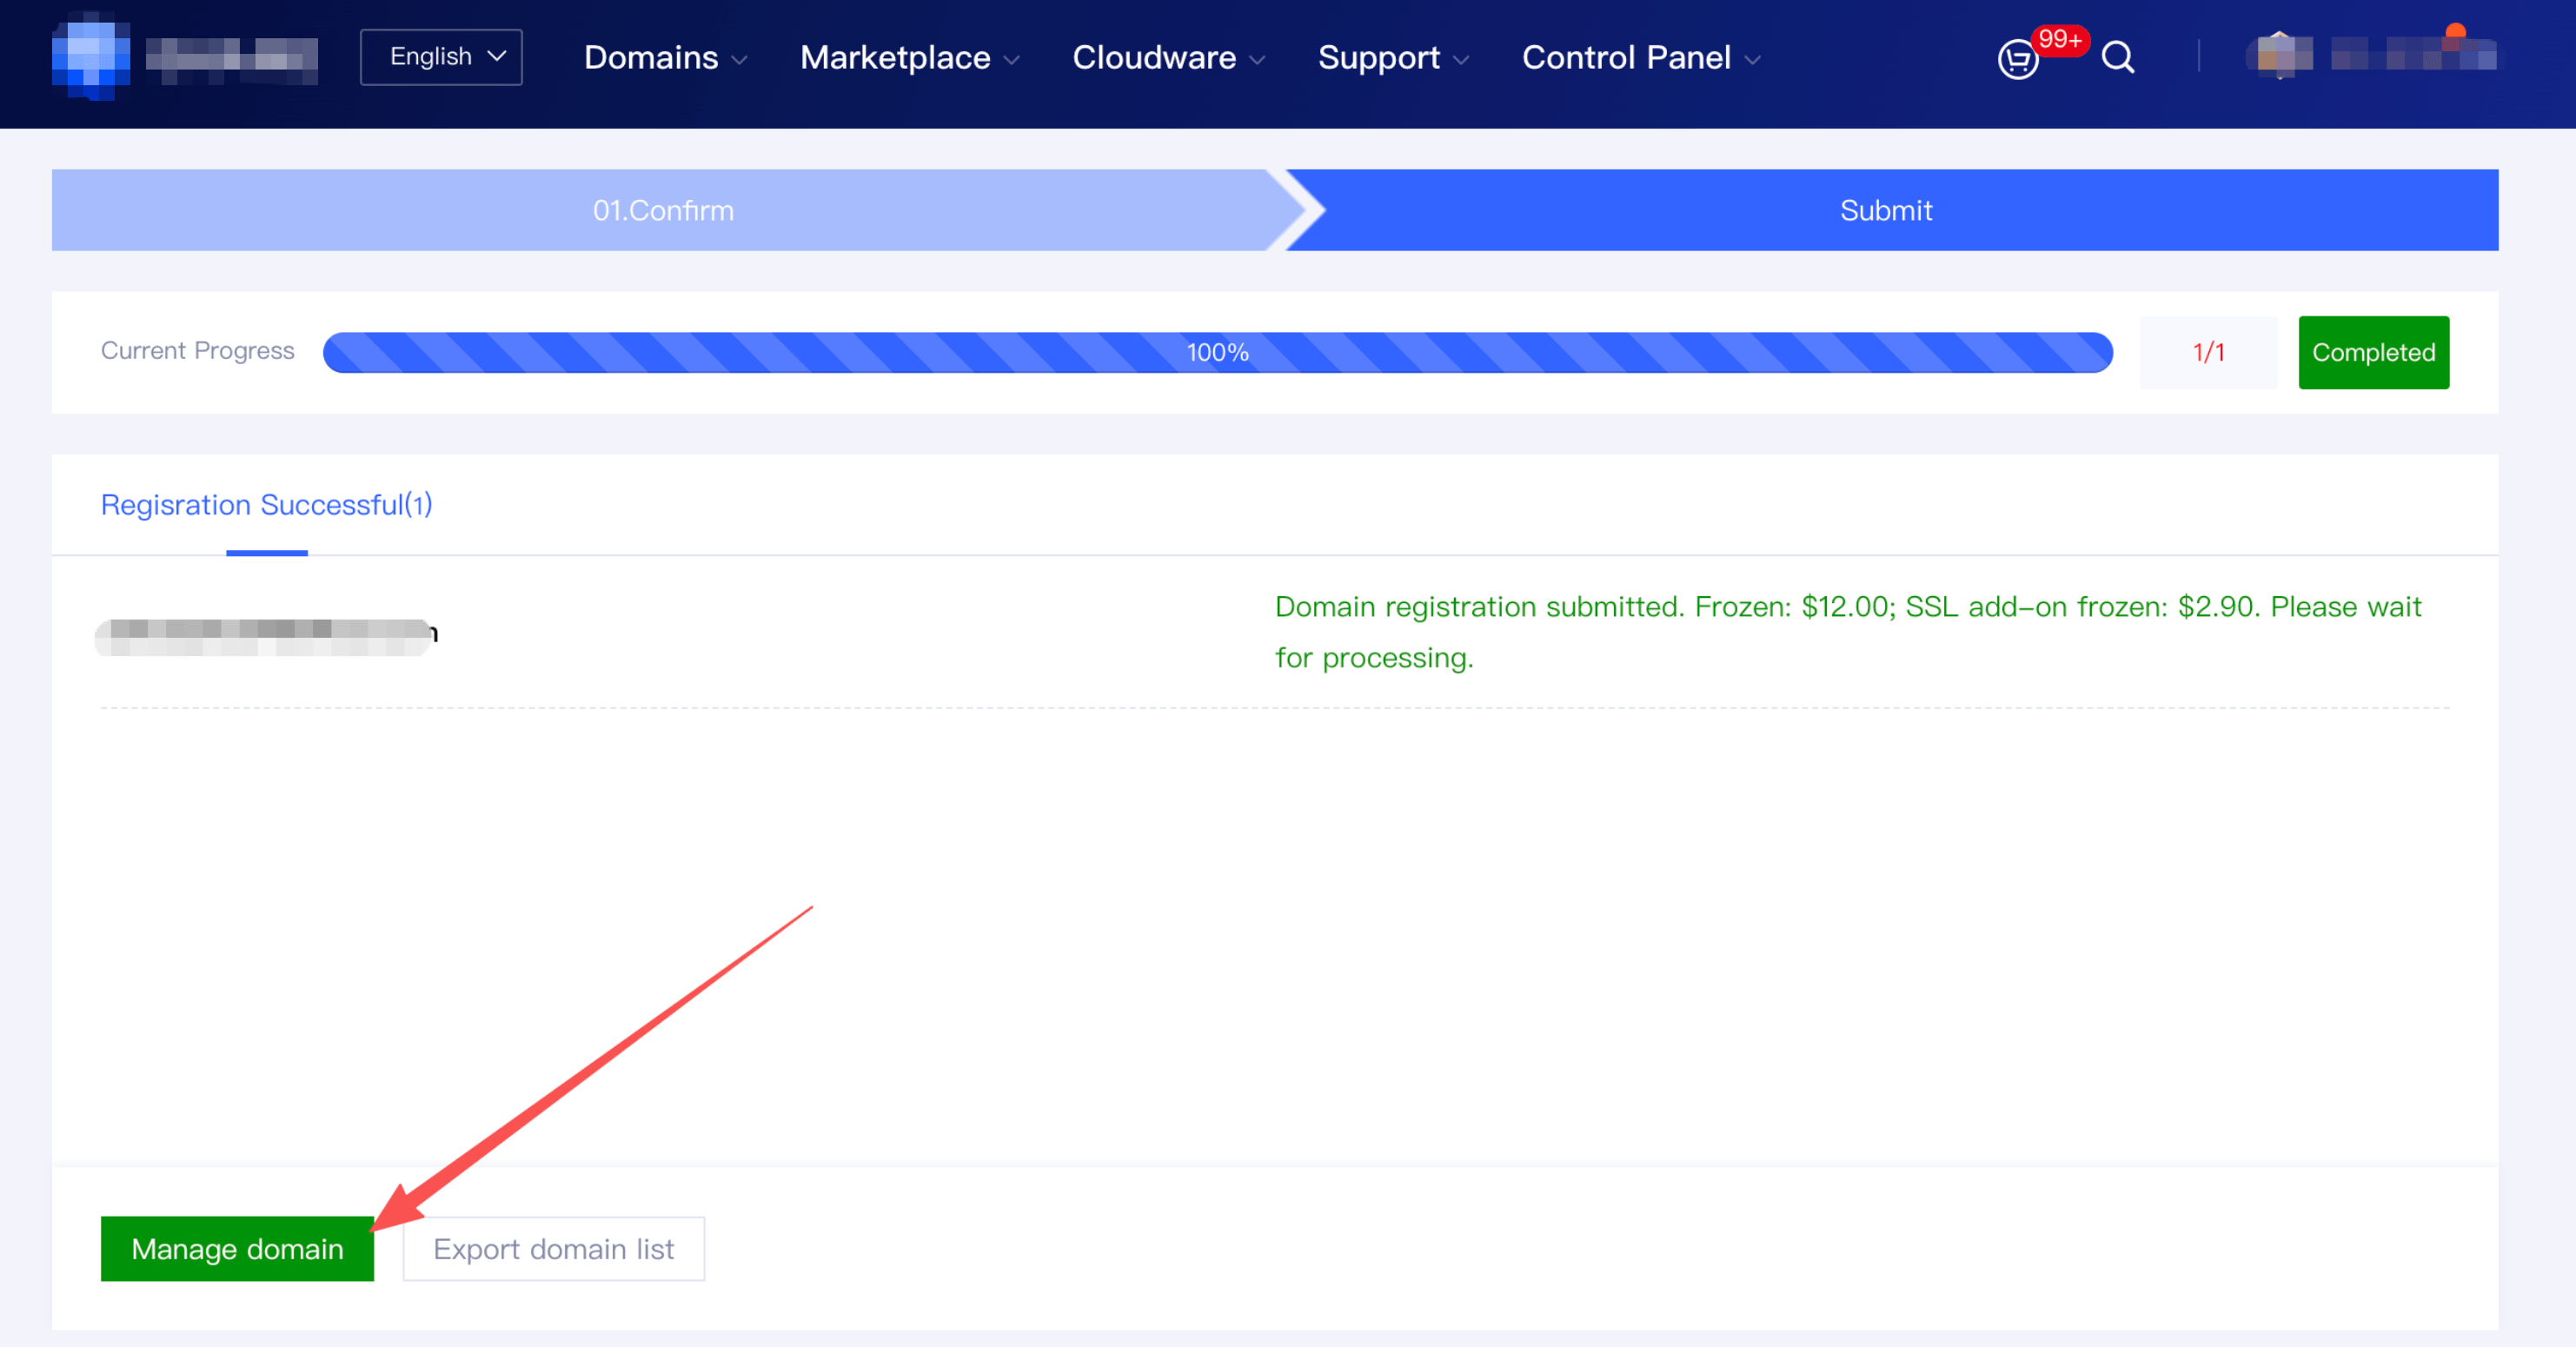2576x1347 pixels.
Task: Open the English language dropdown
Action: (x=441, y=57)
